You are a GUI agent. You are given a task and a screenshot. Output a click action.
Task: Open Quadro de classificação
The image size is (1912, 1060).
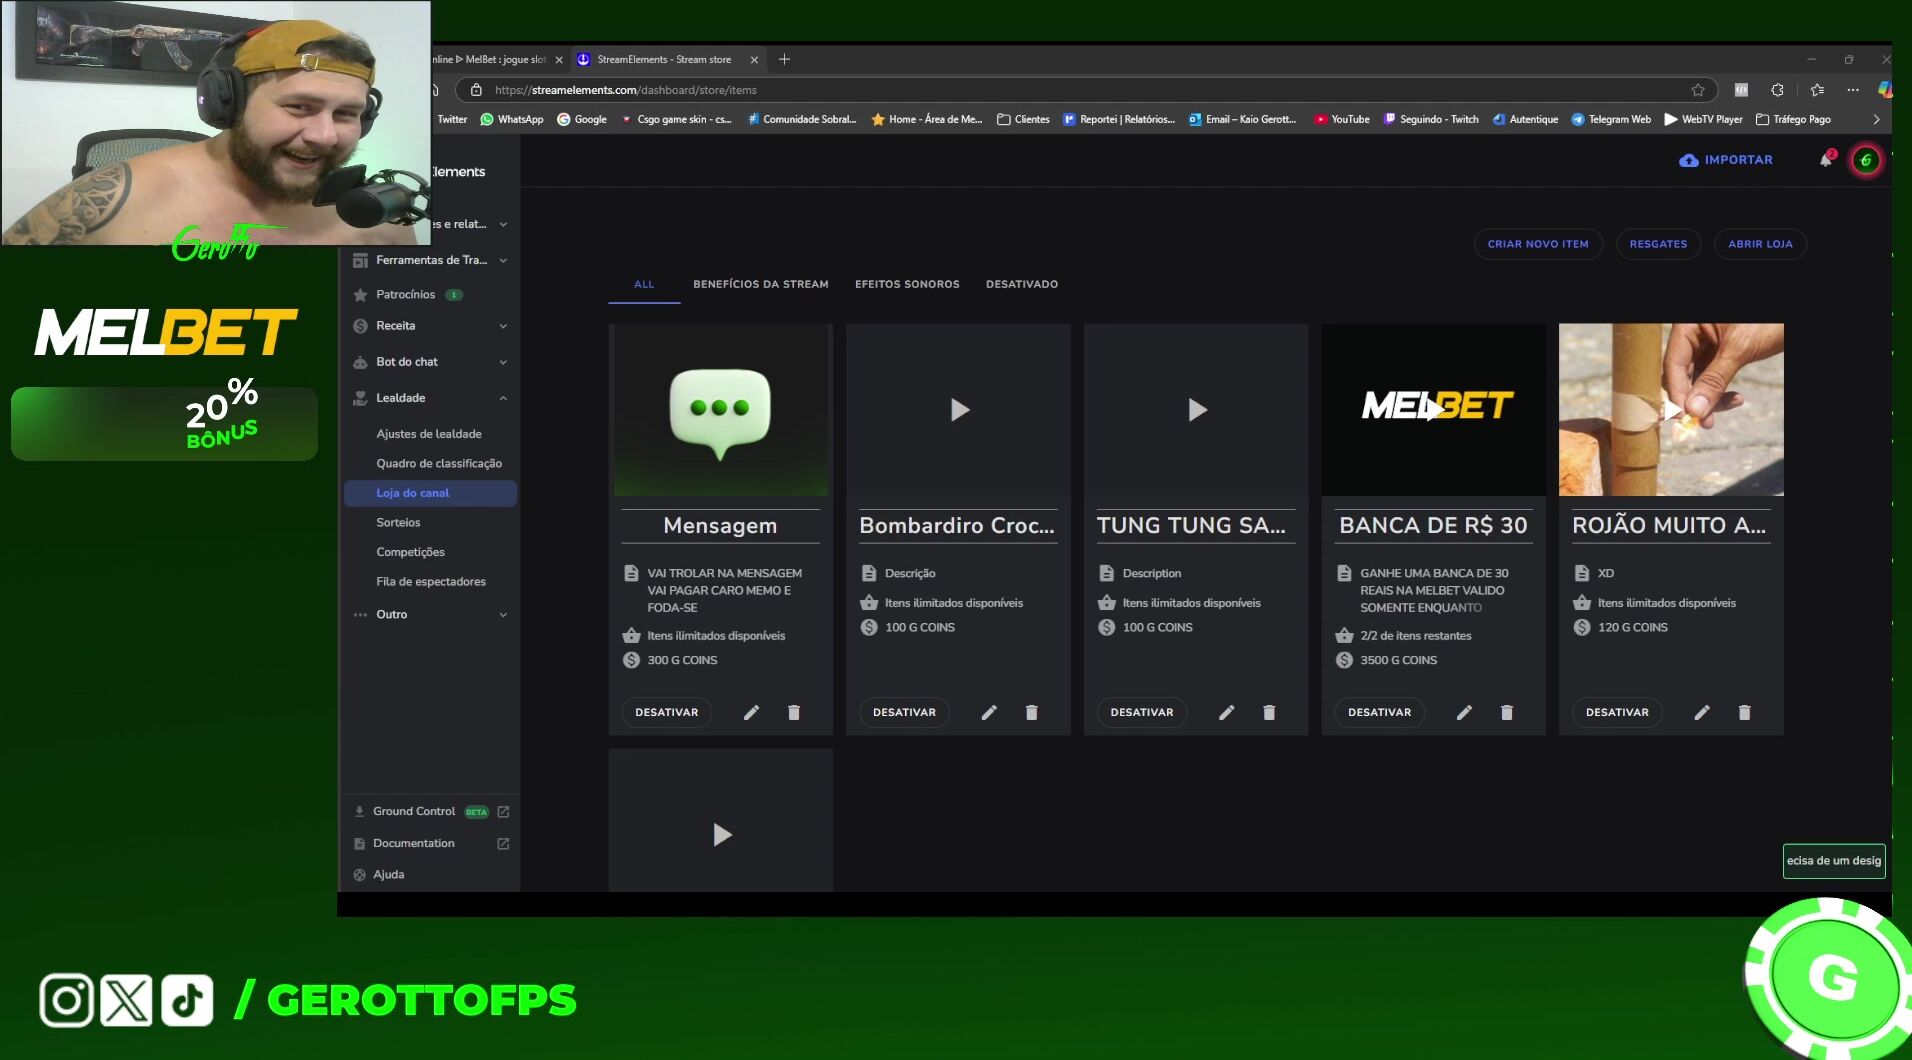(x=439, y=464)
